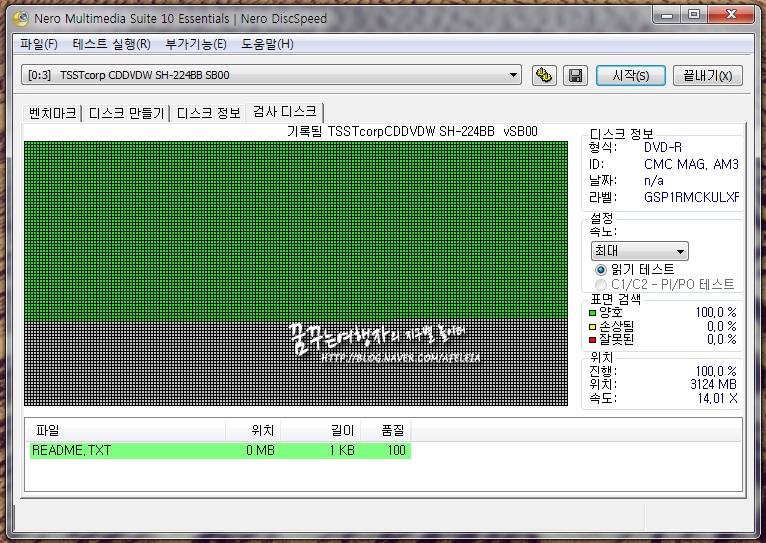This screenshot has width=766, height=543.
Task: Click the disc ID value CMC MAG. AM3
Action: point(691,165)
